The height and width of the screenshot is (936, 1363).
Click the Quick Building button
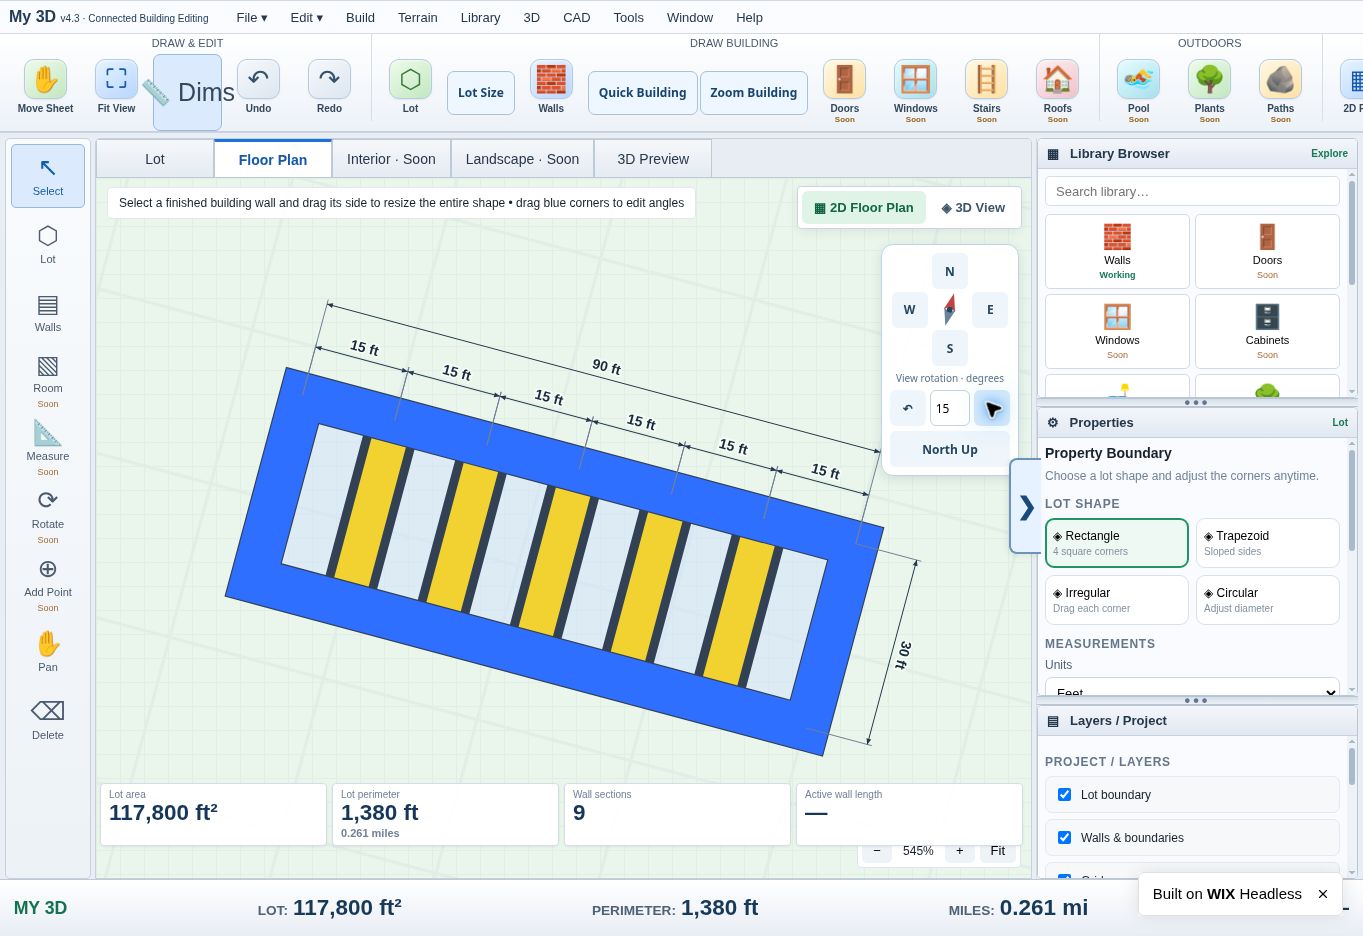[x=643, y=93]
